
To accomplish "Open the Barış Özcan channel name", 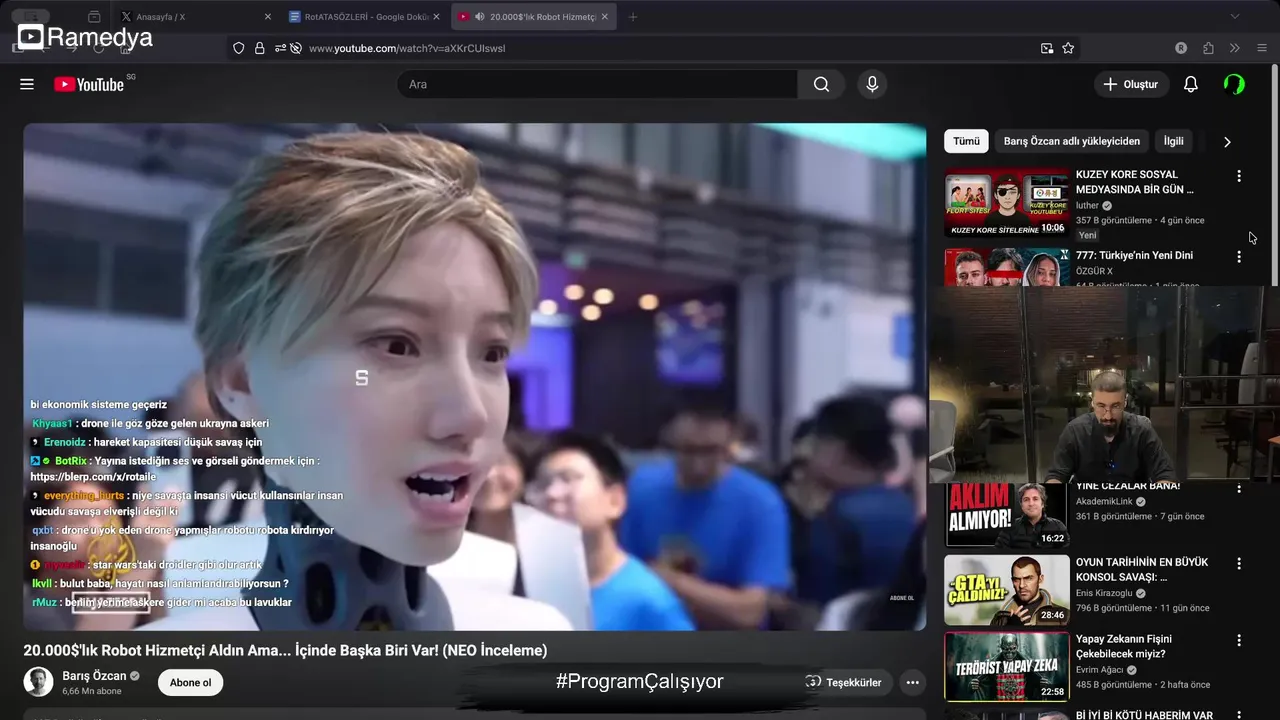I will click(94, 676).
